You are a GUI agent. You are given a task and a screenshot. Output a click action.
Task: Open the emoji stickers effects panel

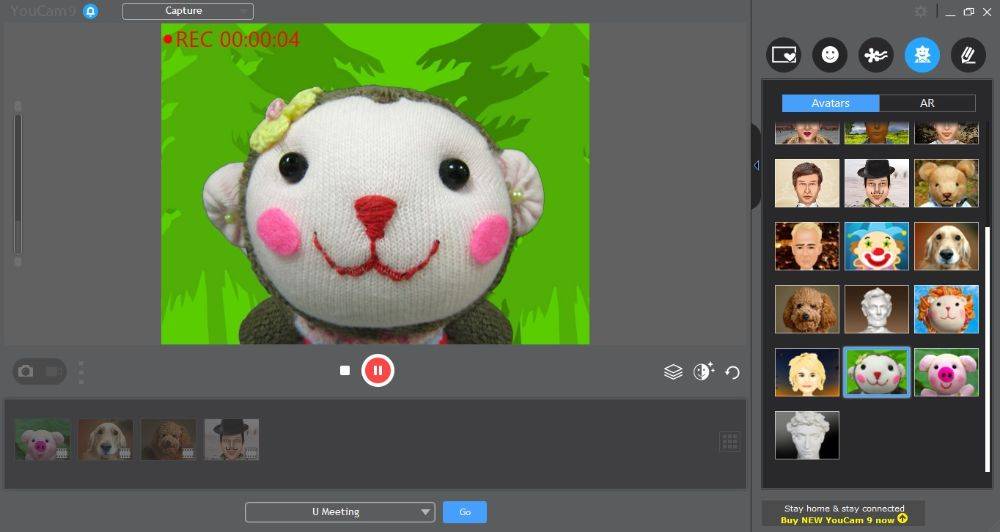click(x=829, y=55)
